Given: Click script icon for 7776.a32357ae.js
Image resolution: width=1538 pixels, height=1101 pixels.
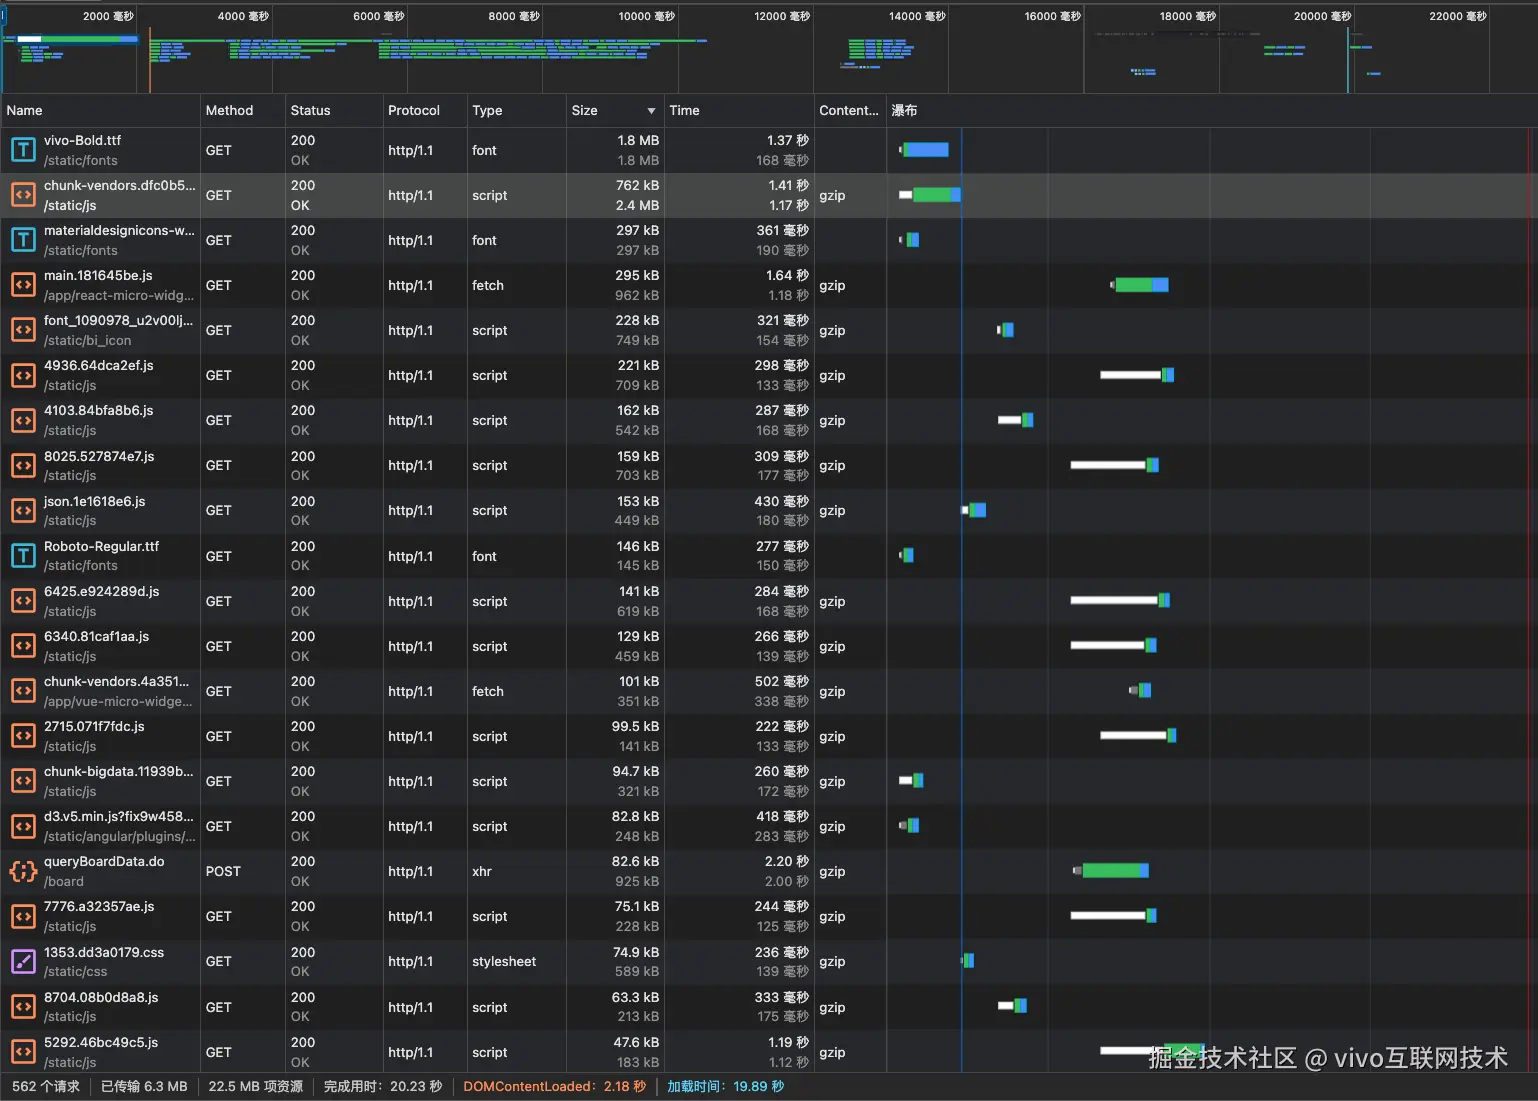Looking at the screenshot, I should [x=23, y=916].
